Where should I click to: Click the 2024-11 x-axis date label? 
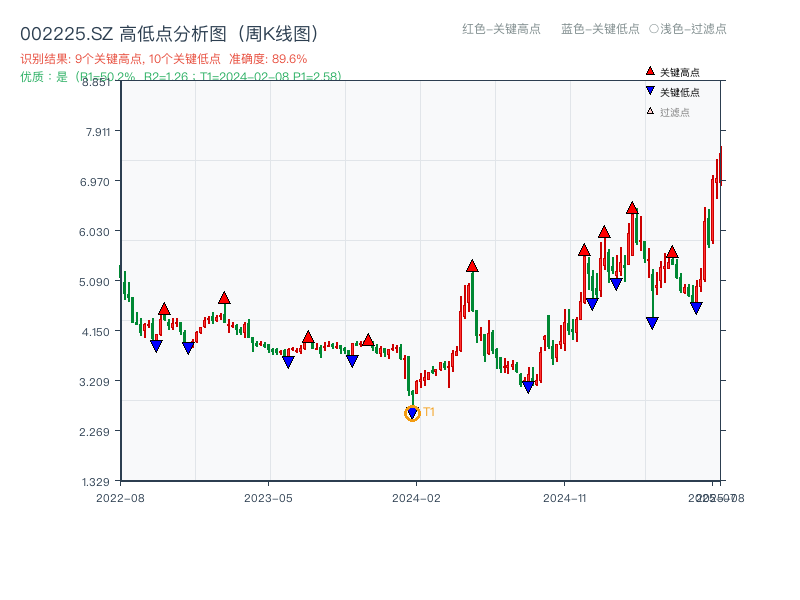point(564,498)
